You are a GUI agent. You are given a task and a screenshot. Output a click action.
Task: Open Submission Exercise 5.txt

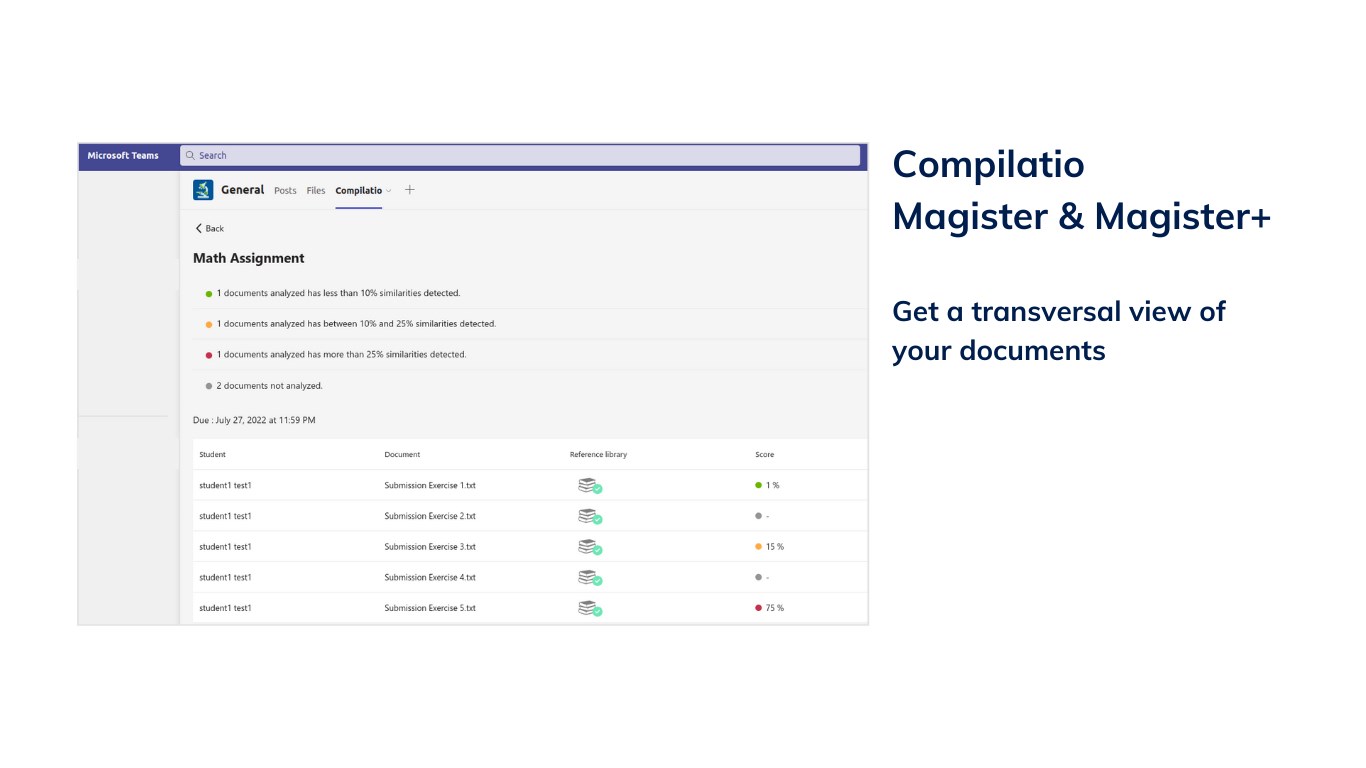point(430,609)
